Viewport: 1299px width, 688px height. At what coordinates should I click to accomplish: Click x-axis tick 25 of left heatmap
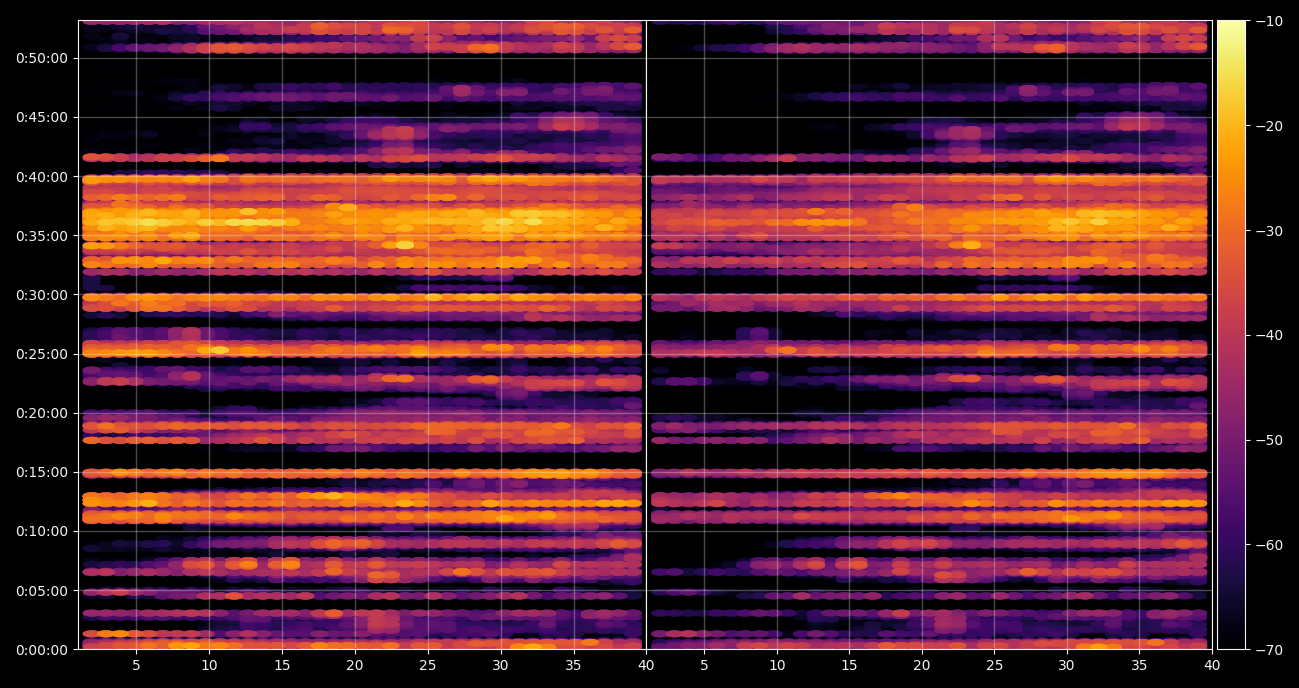click(428, 666)
